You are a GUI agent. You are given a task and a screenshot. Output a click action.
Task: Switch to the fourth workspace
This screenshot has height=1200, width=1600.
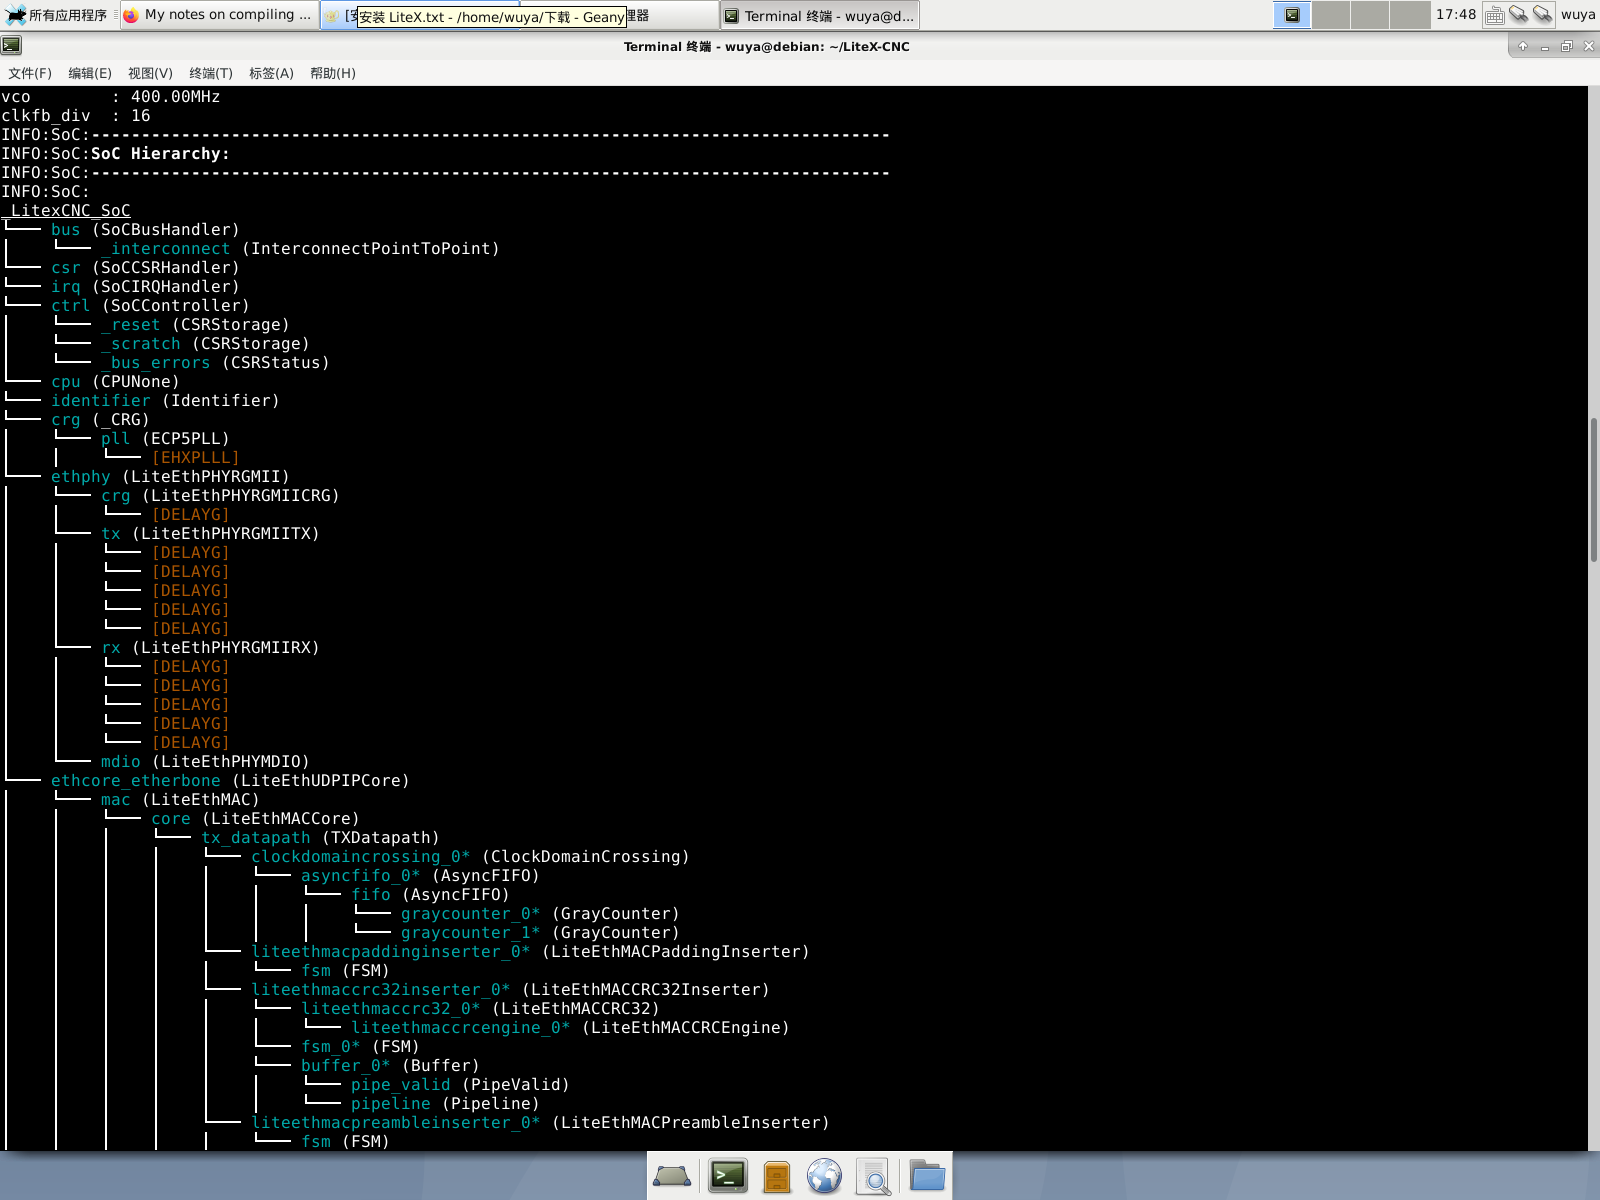[1410, 15]
